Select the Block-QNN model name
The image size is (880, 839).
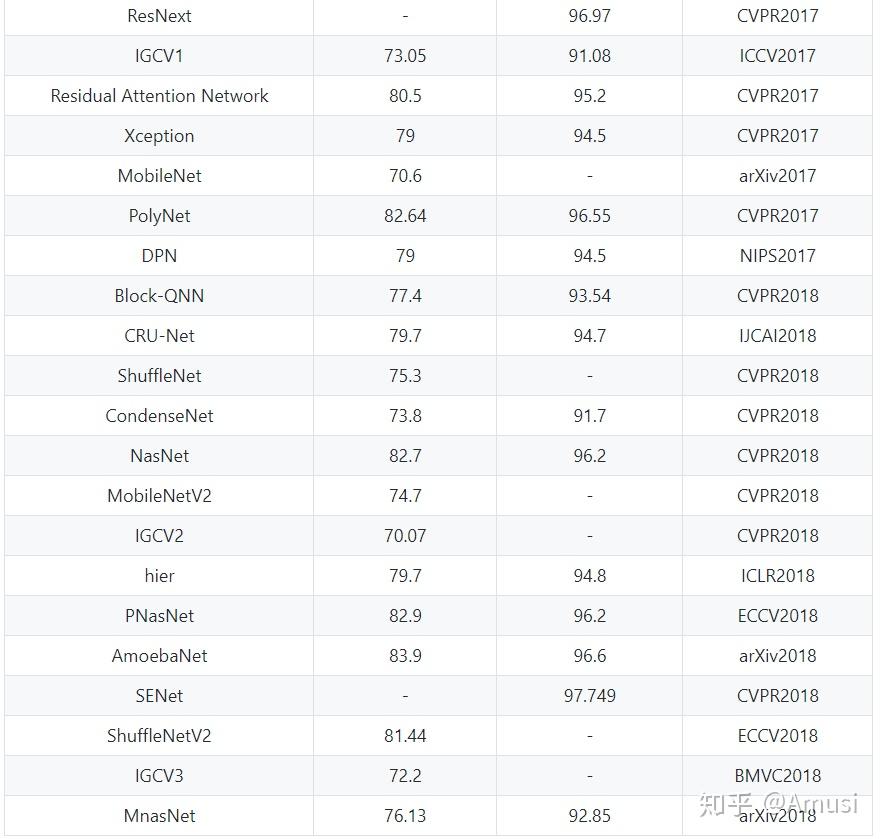click(159, 296)
